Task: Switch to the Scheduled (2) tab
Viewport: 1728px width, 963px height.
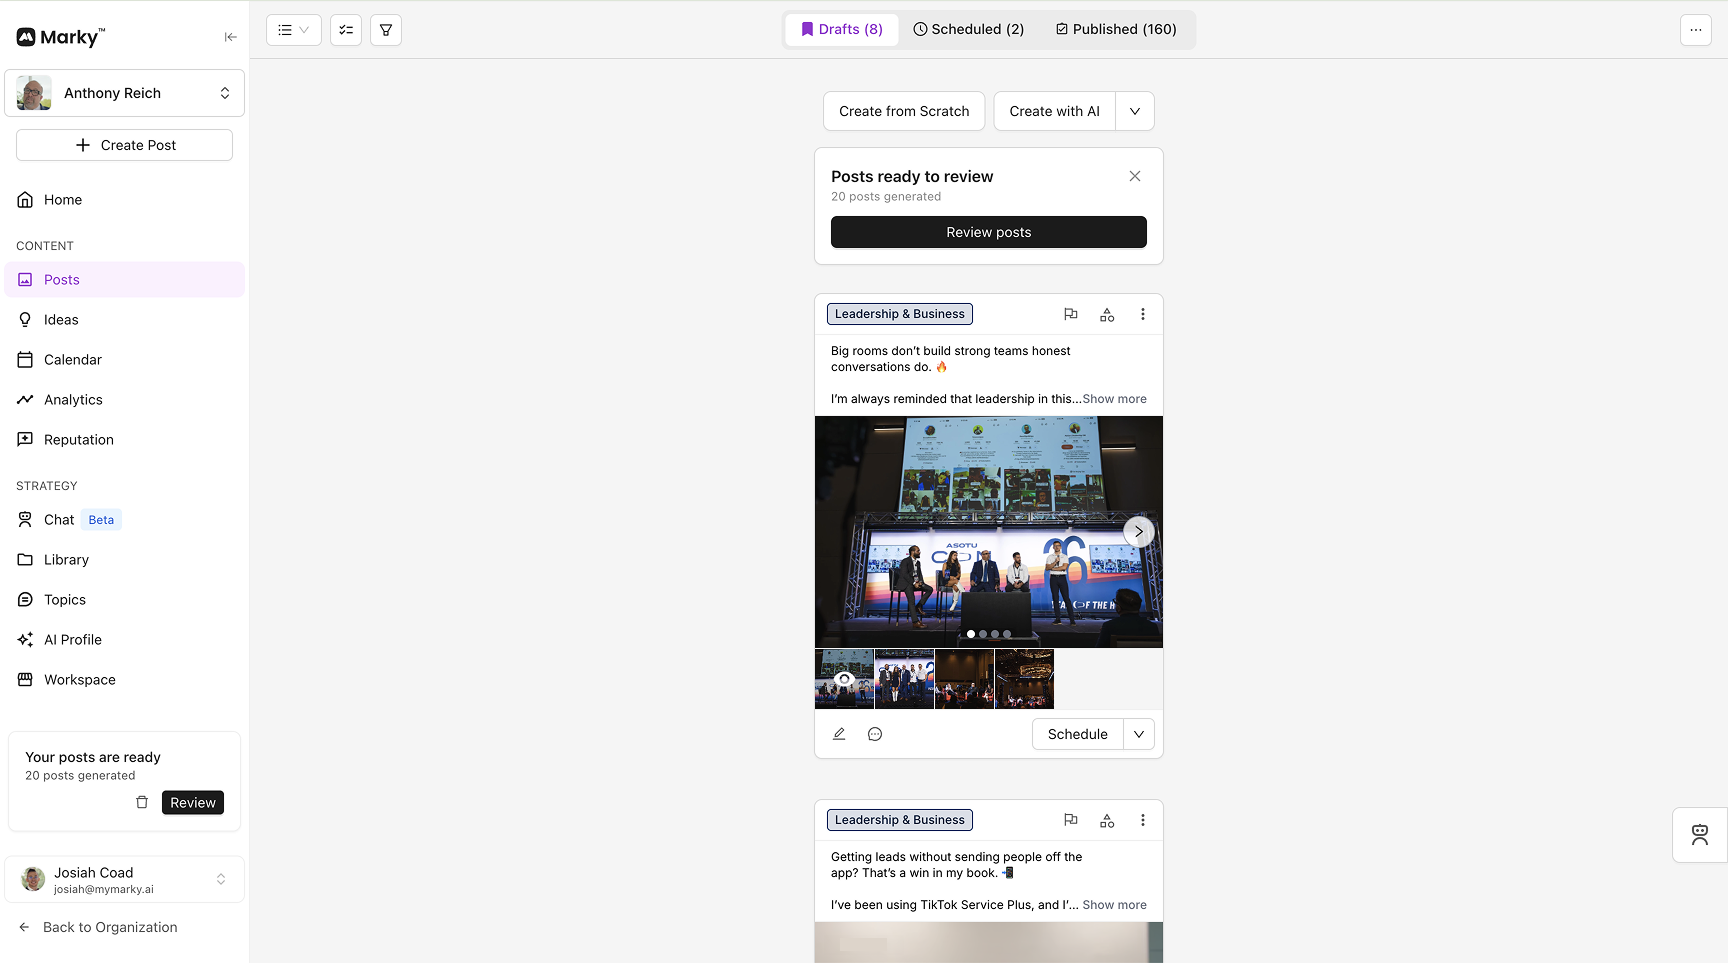Action: point(969,29)
